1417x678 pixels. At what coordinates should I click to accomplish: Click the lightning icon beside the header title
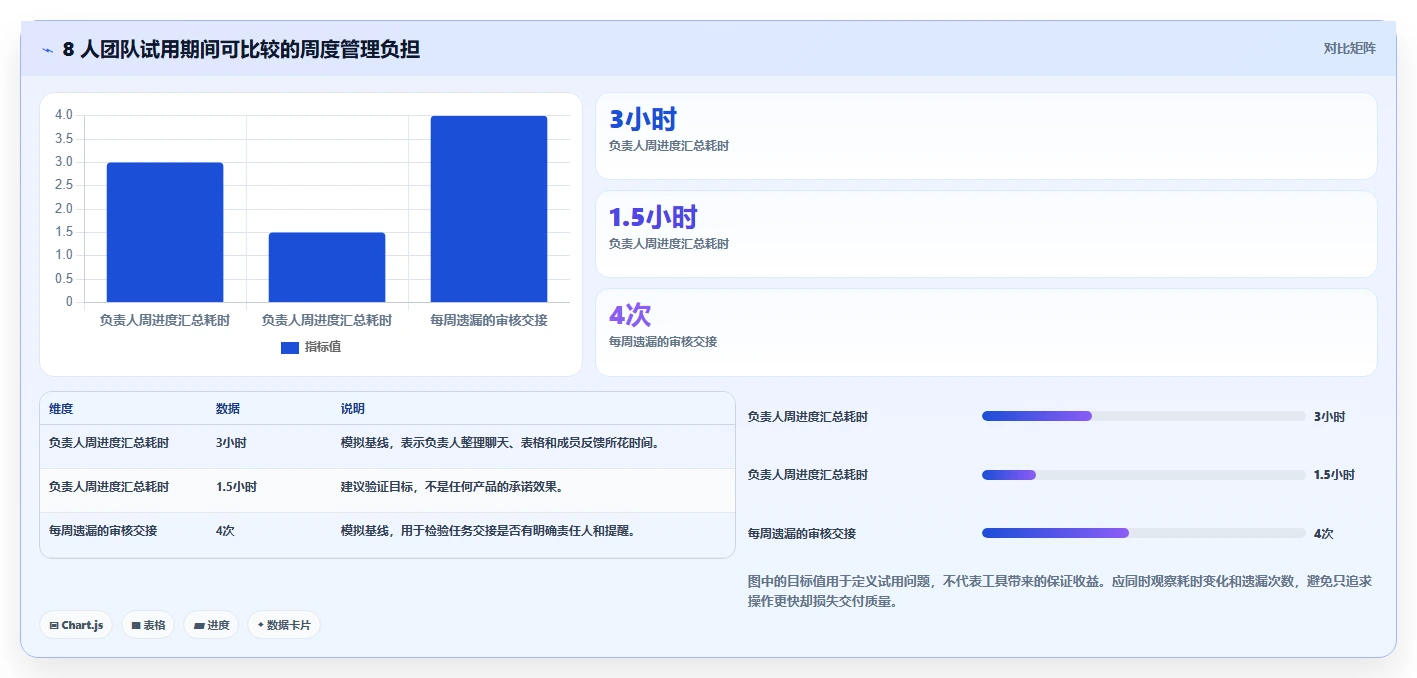point(47,49)
